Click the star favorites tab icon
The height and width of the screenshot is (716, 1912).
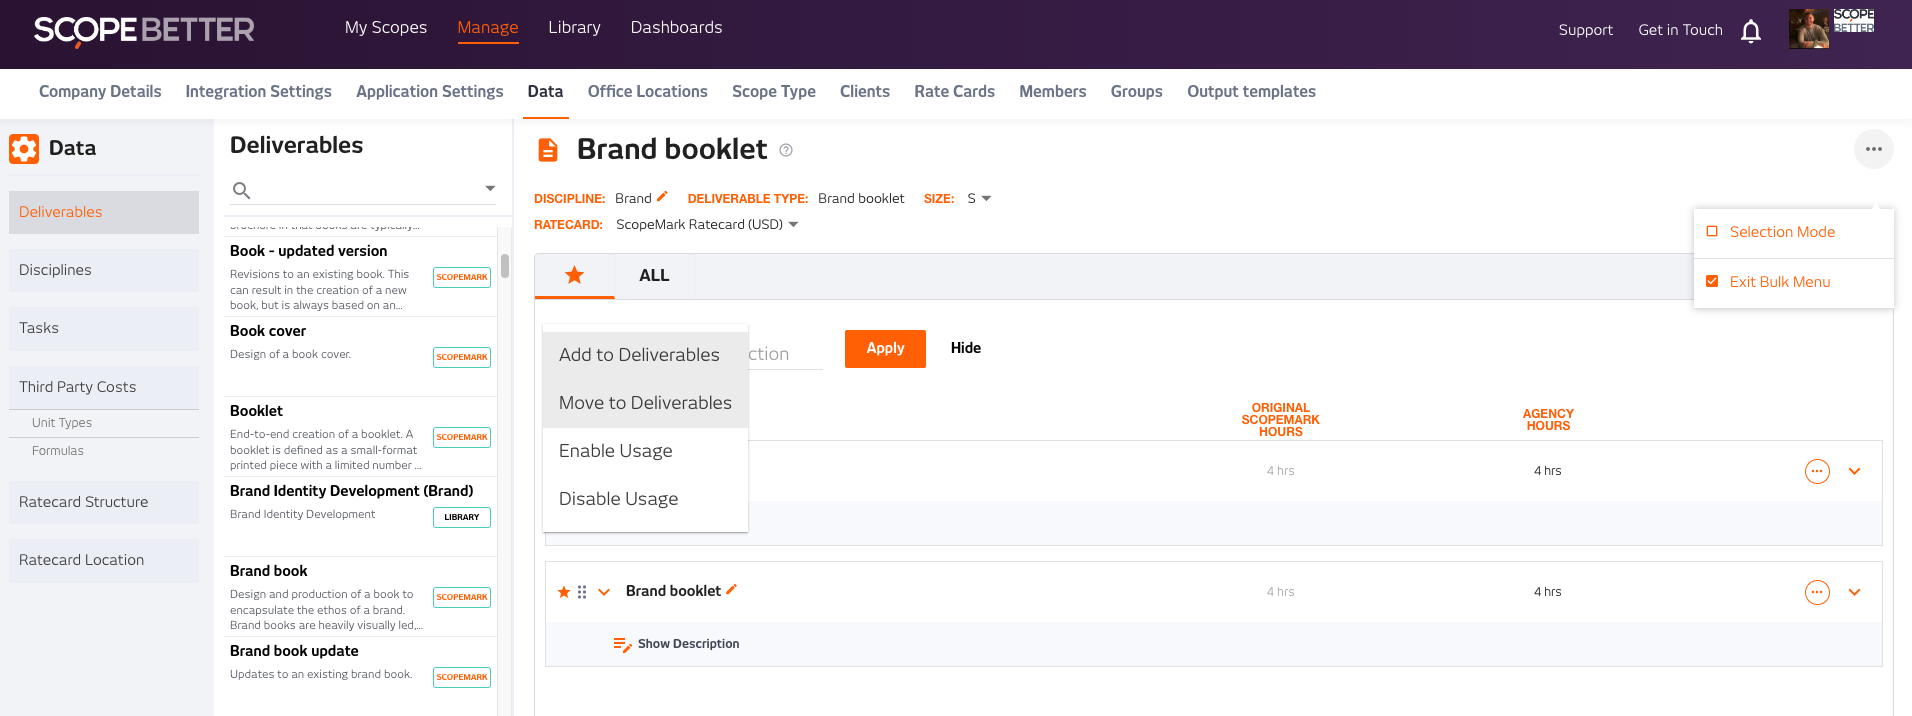coord(574,275)
